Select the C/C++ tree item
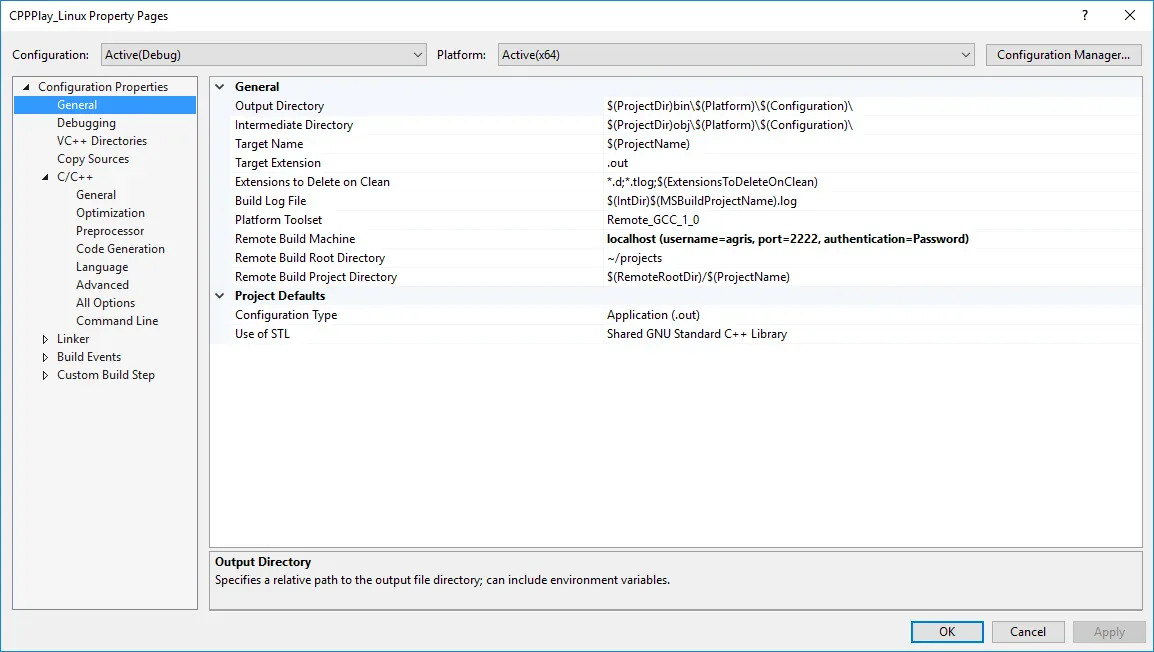 [x=75, y=177]
